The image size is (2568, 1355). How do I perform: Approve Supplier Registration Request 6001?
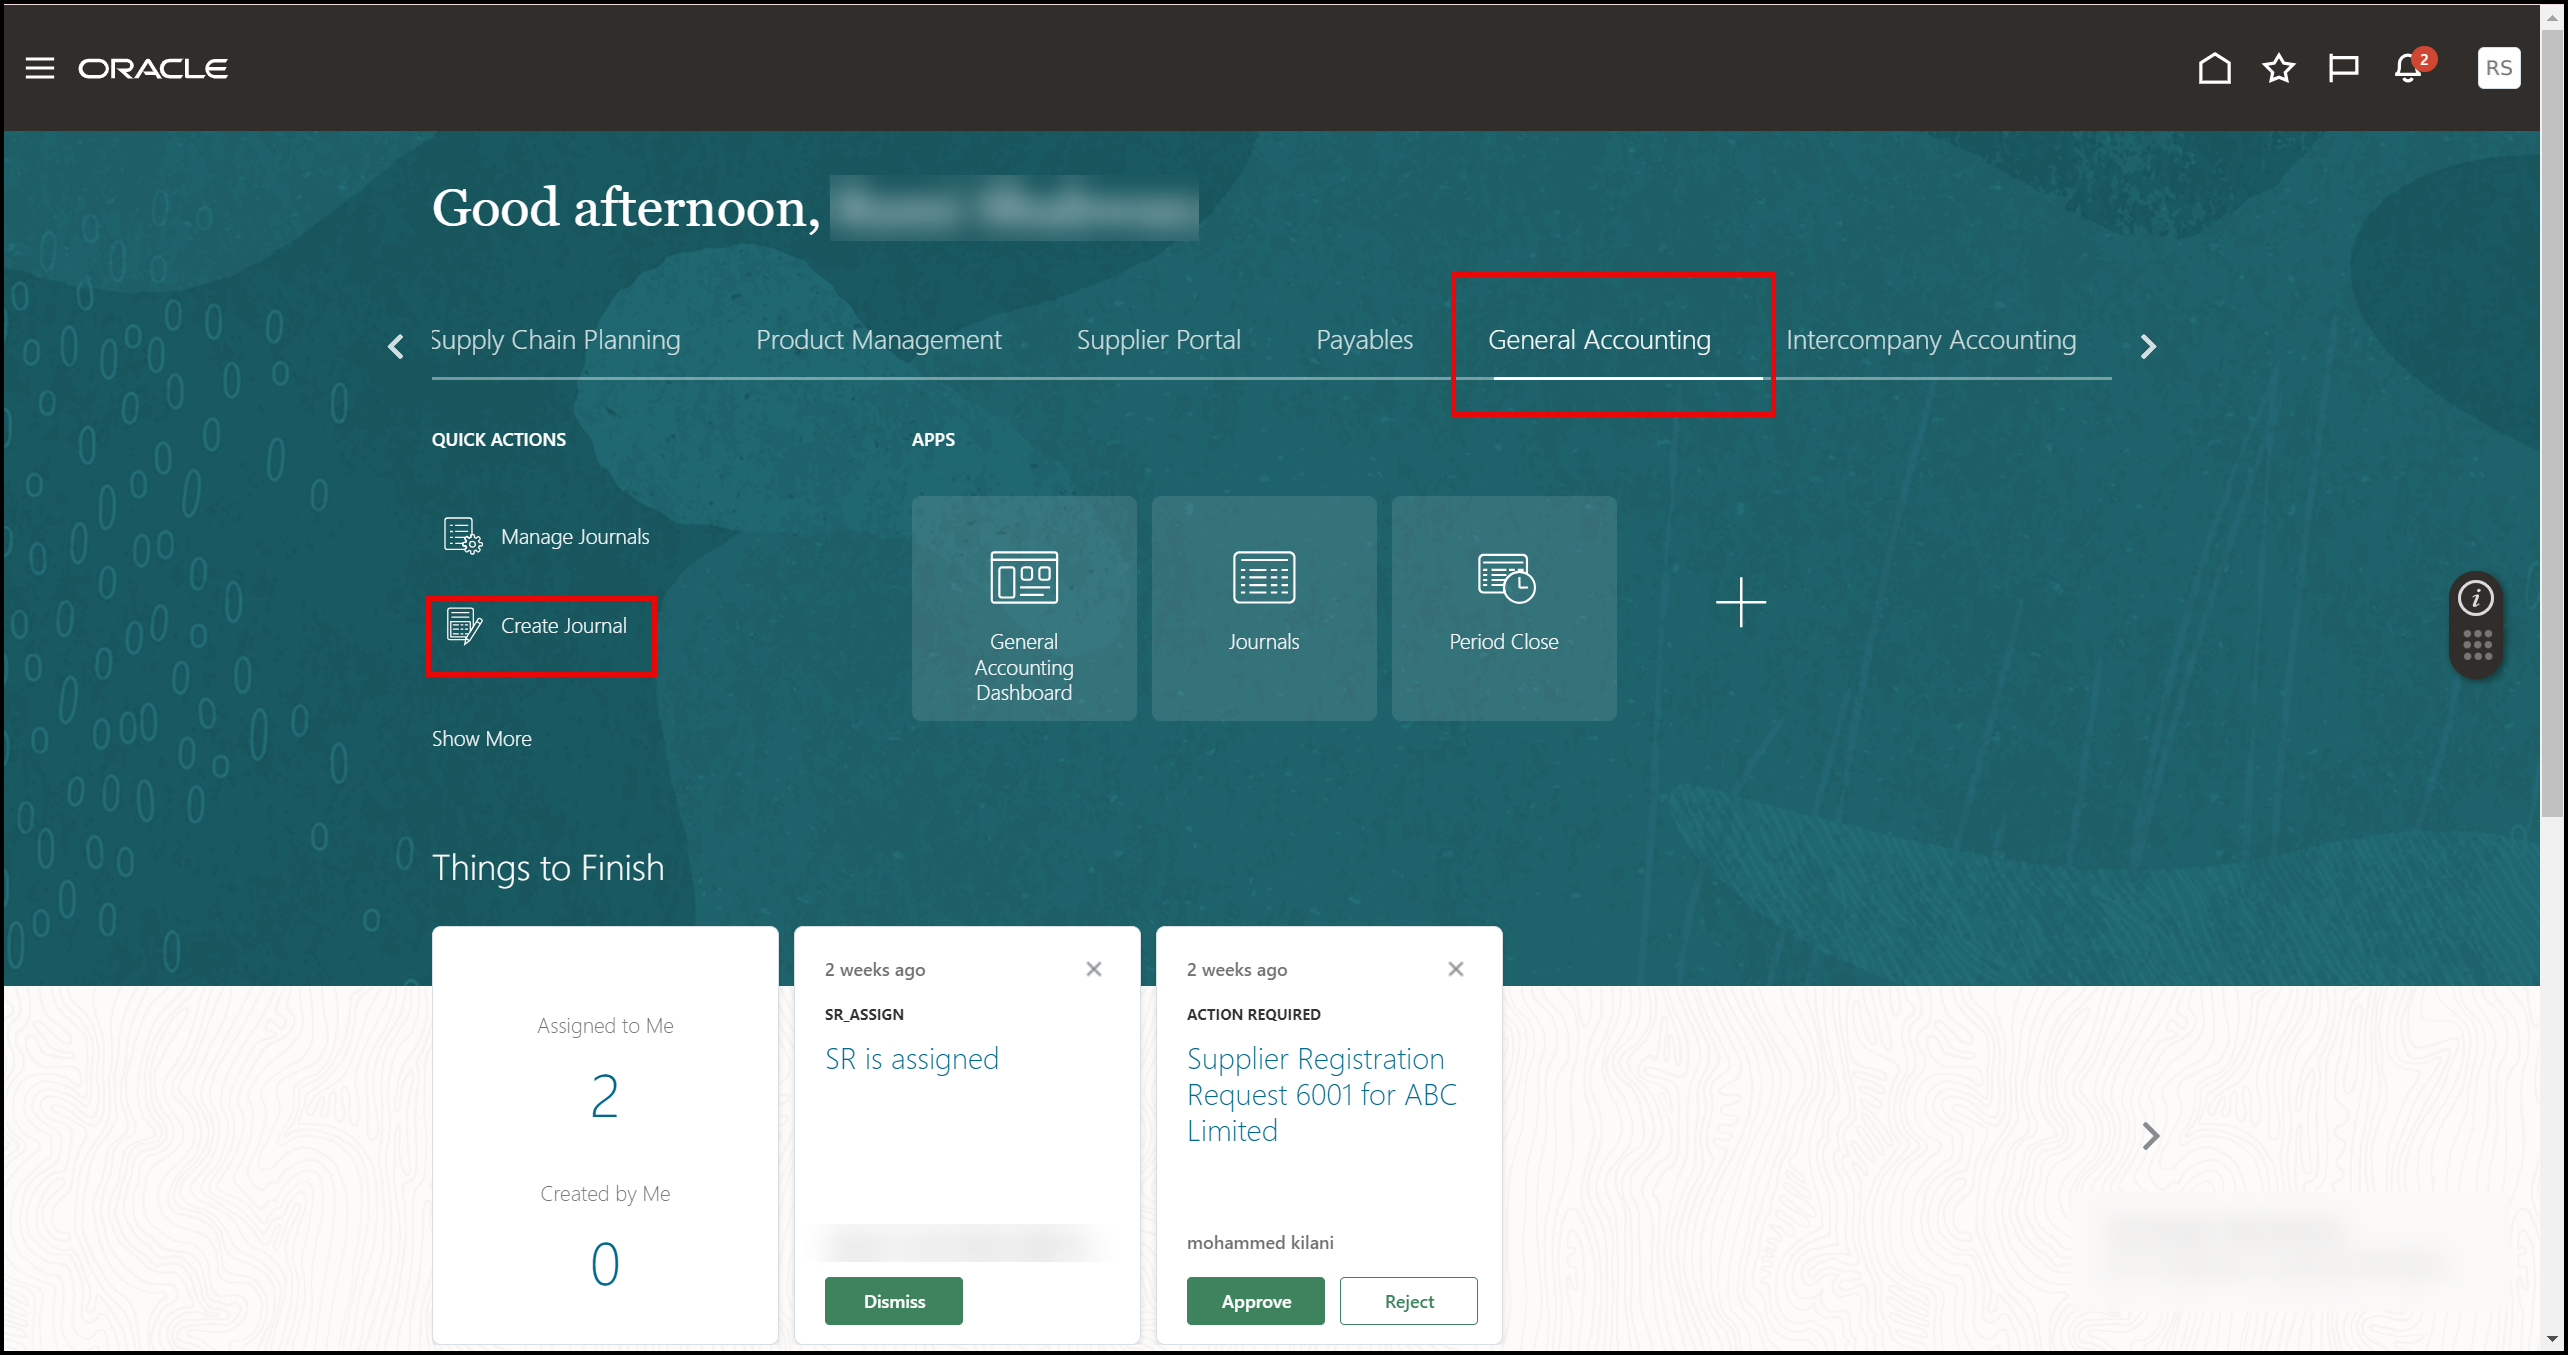(x=1254, y=1301)
